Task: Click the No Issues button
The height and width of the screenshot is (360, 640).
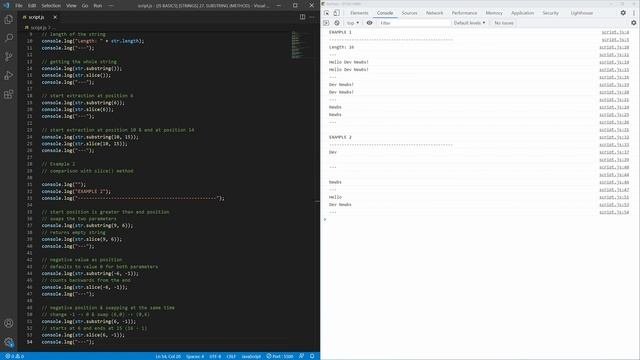Action: [504, 23]
